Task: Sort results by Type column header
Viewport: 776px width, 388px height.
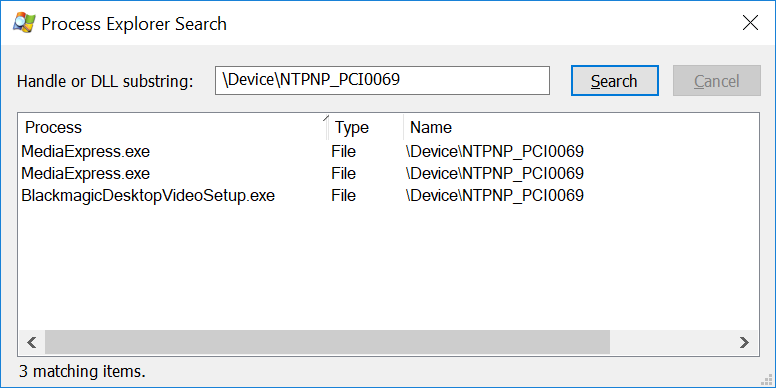Action: coord(366,127)
